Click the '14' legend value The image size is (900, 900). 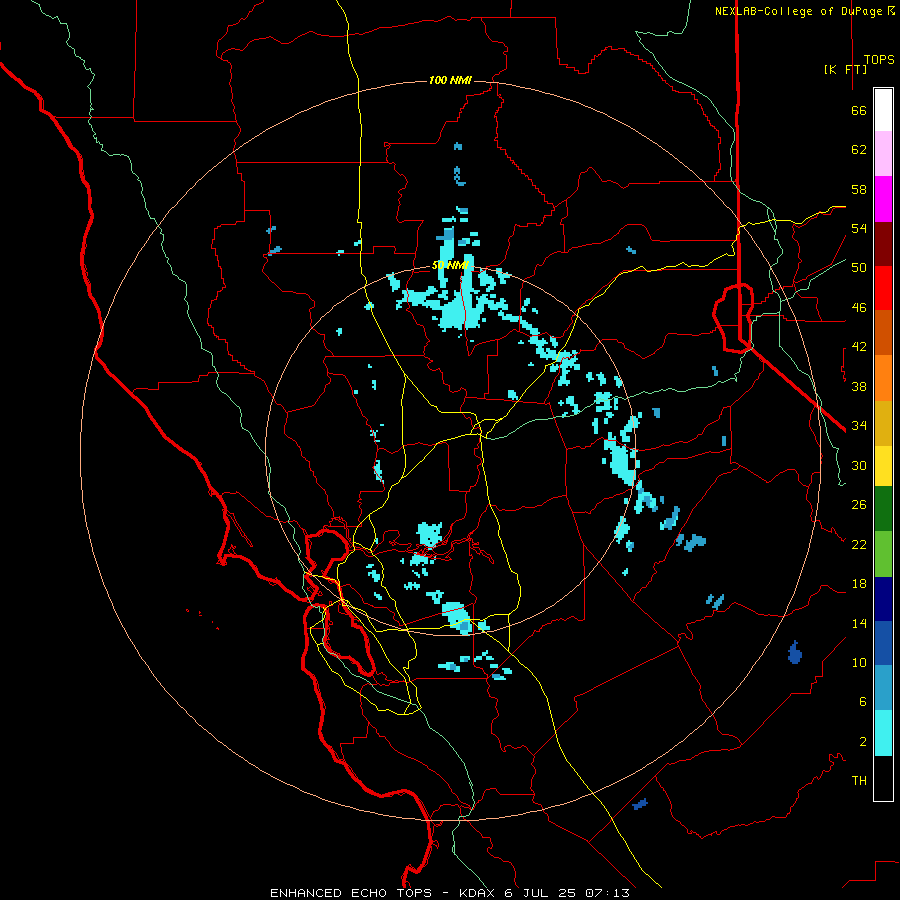[x=859, y=623]
